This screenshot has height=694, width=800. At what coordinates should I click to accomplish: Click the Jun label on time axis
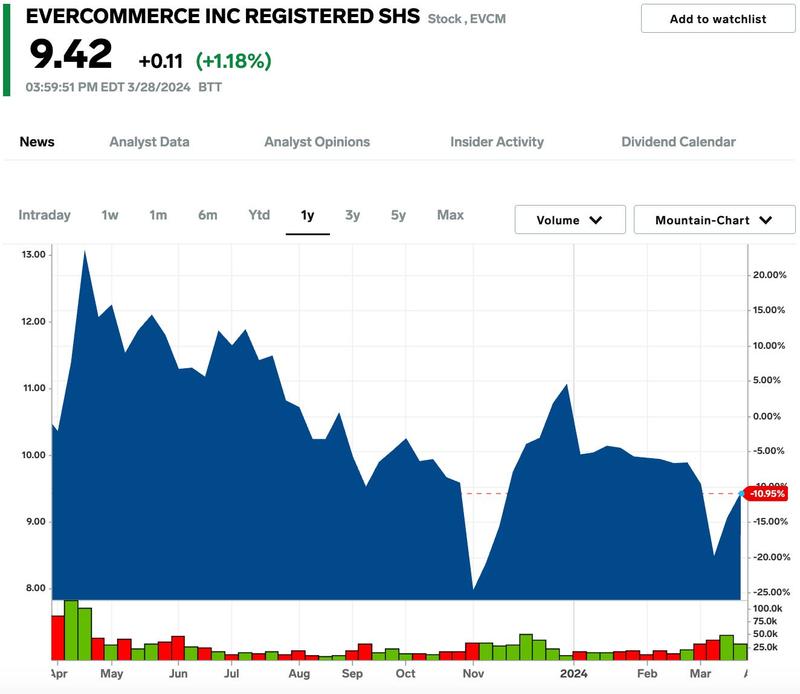pyautogui.click(x=178, y=674)
